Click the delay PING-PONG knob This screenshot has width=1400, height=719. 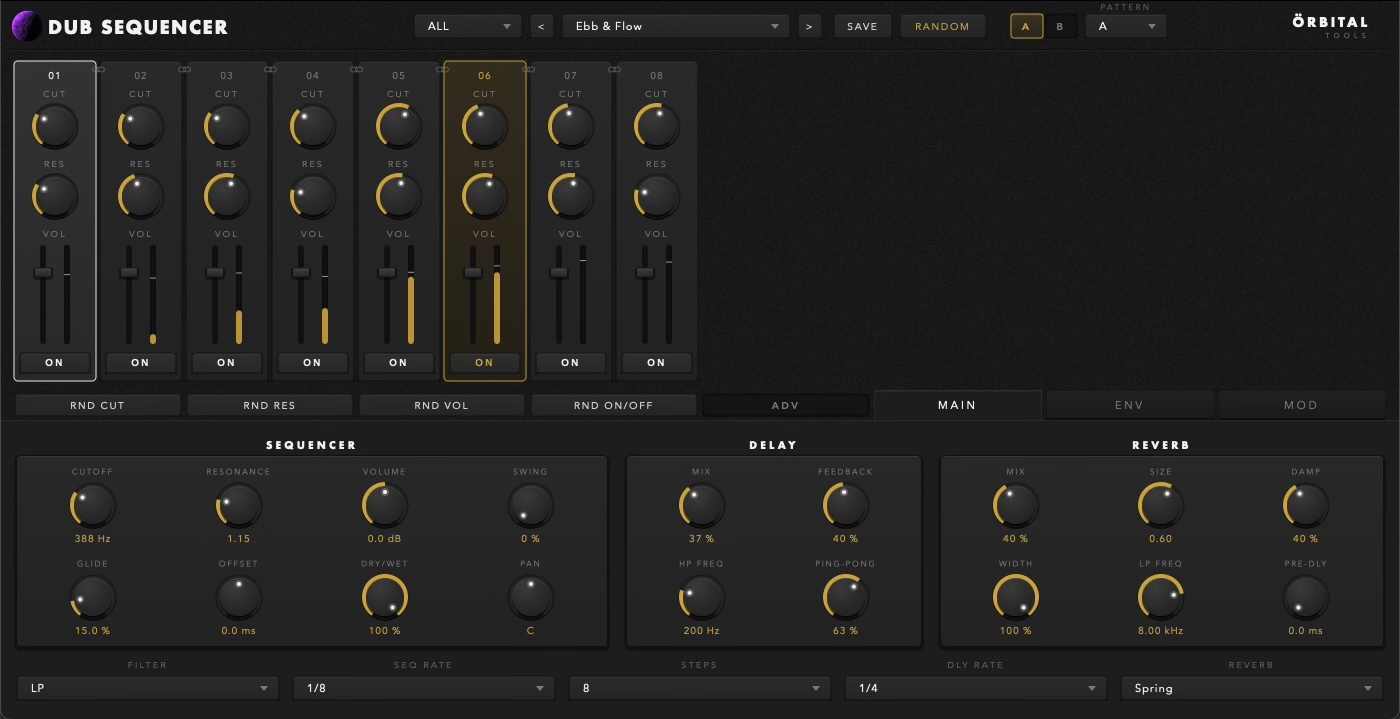point(846,598)
